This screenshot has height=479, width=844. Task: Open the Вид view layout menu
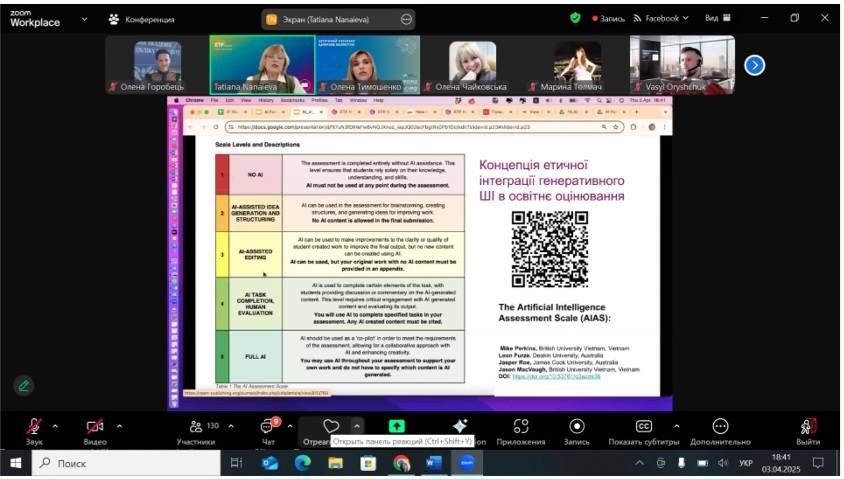[x=717, y=18]
